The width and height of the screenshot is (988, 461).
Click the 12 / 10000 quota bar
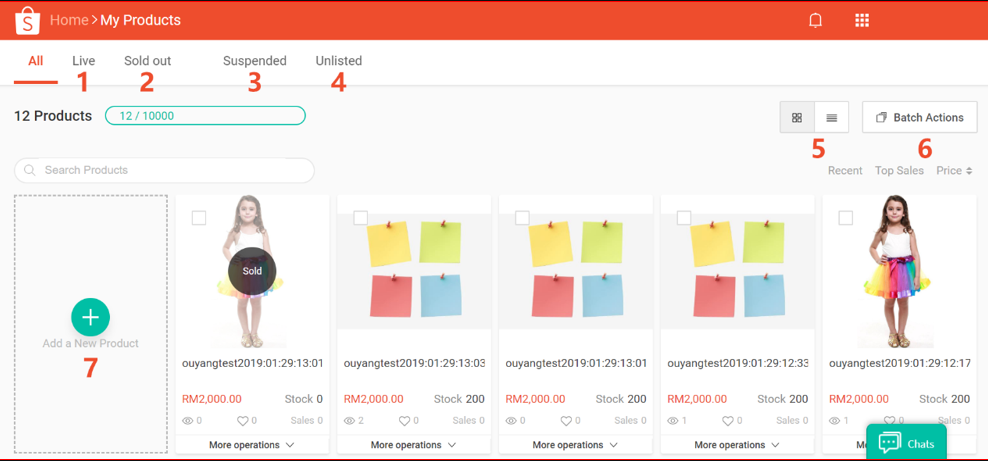(x=205, y=116)
